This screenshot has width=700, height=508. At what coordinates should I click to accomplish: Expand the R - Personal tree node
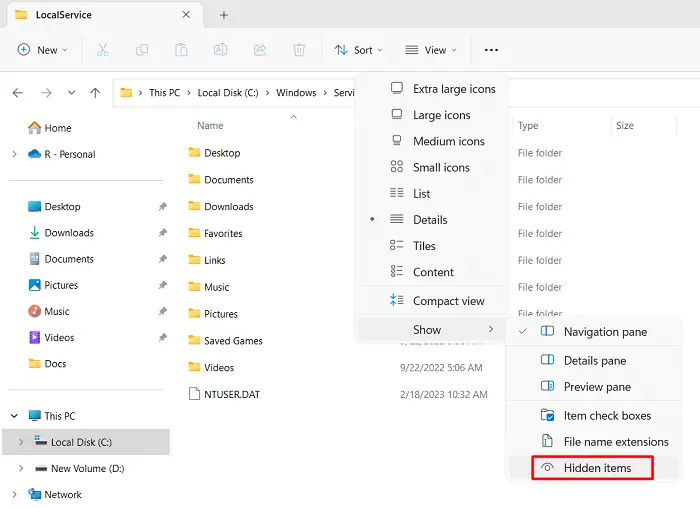click(x=15, y=154)
